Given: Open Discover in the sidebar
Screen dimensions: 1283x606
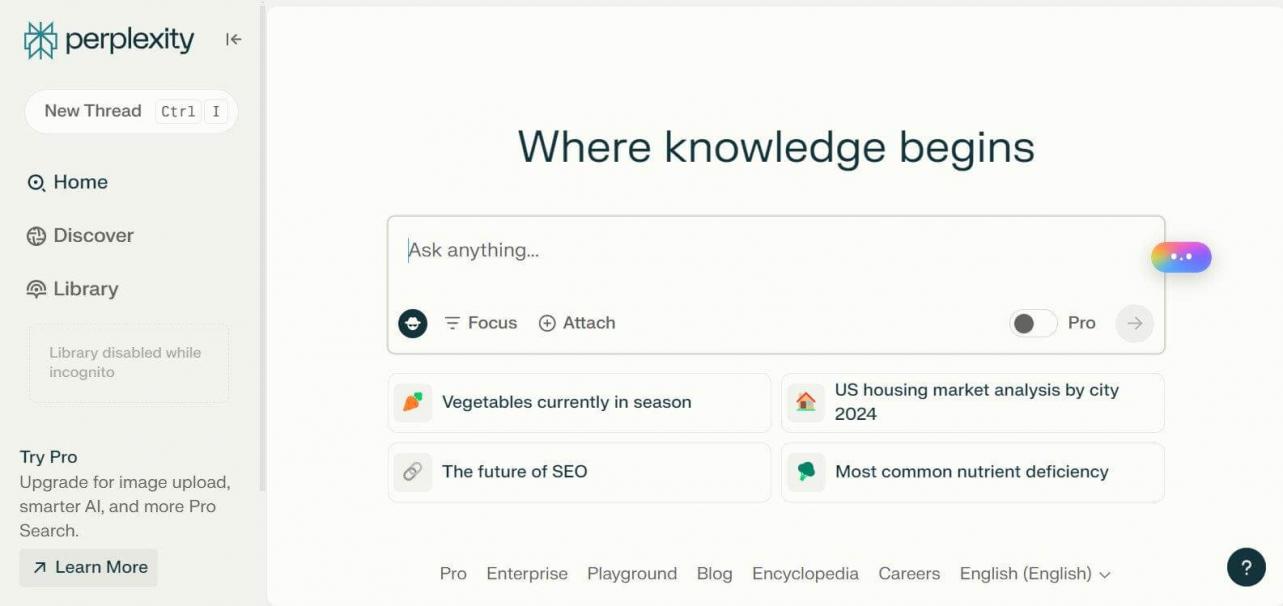Looking at the screenshot, I should (x=80, y=236).
